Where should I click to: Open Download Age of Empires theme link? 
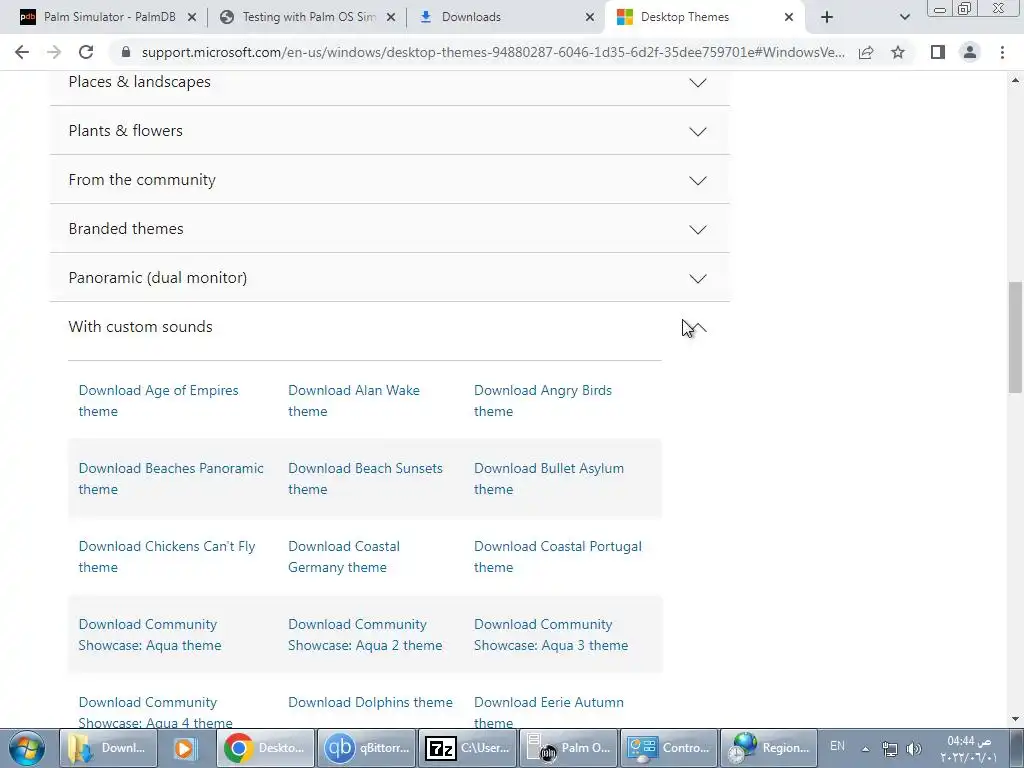click(159, 400)
